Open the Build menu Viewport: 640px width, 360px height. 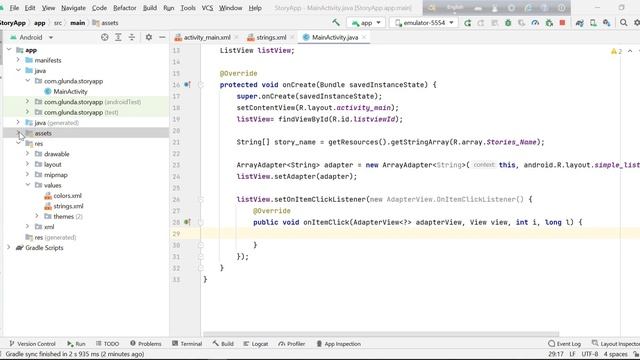coord(150,8)
